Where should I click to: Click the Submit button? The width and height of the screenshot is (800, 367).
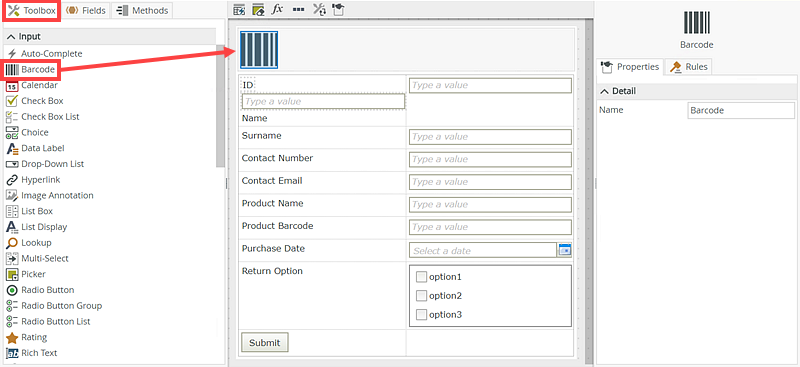[x=265, y=342]
